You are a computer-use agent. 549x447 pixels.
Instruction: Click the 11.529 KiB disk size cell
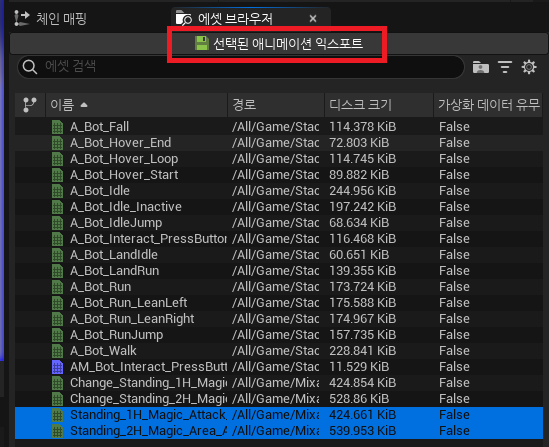359,367
